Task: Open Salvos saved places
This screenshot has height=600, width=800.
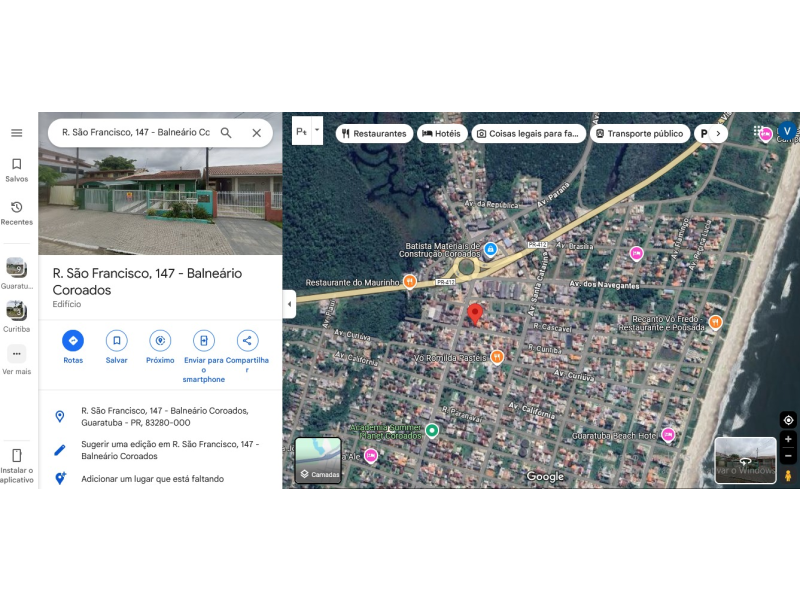Action: 16,170
